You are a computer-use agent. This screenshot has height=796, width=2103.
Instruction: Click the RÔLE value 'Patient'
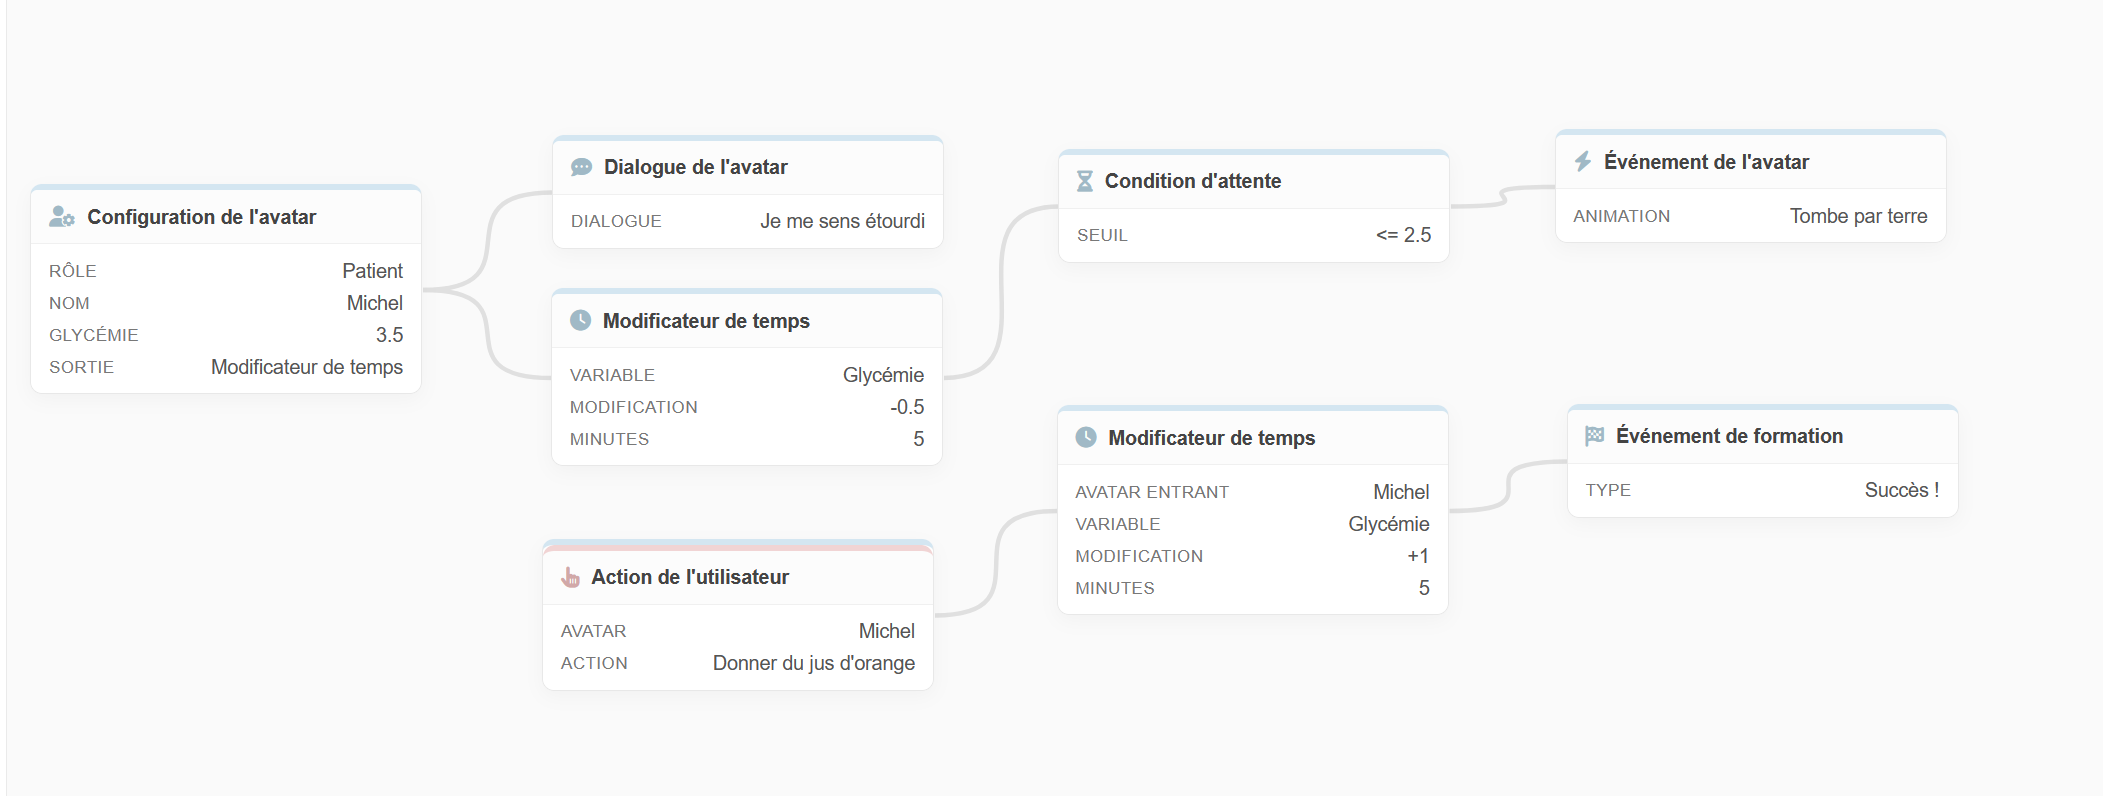tap(372, 271)
